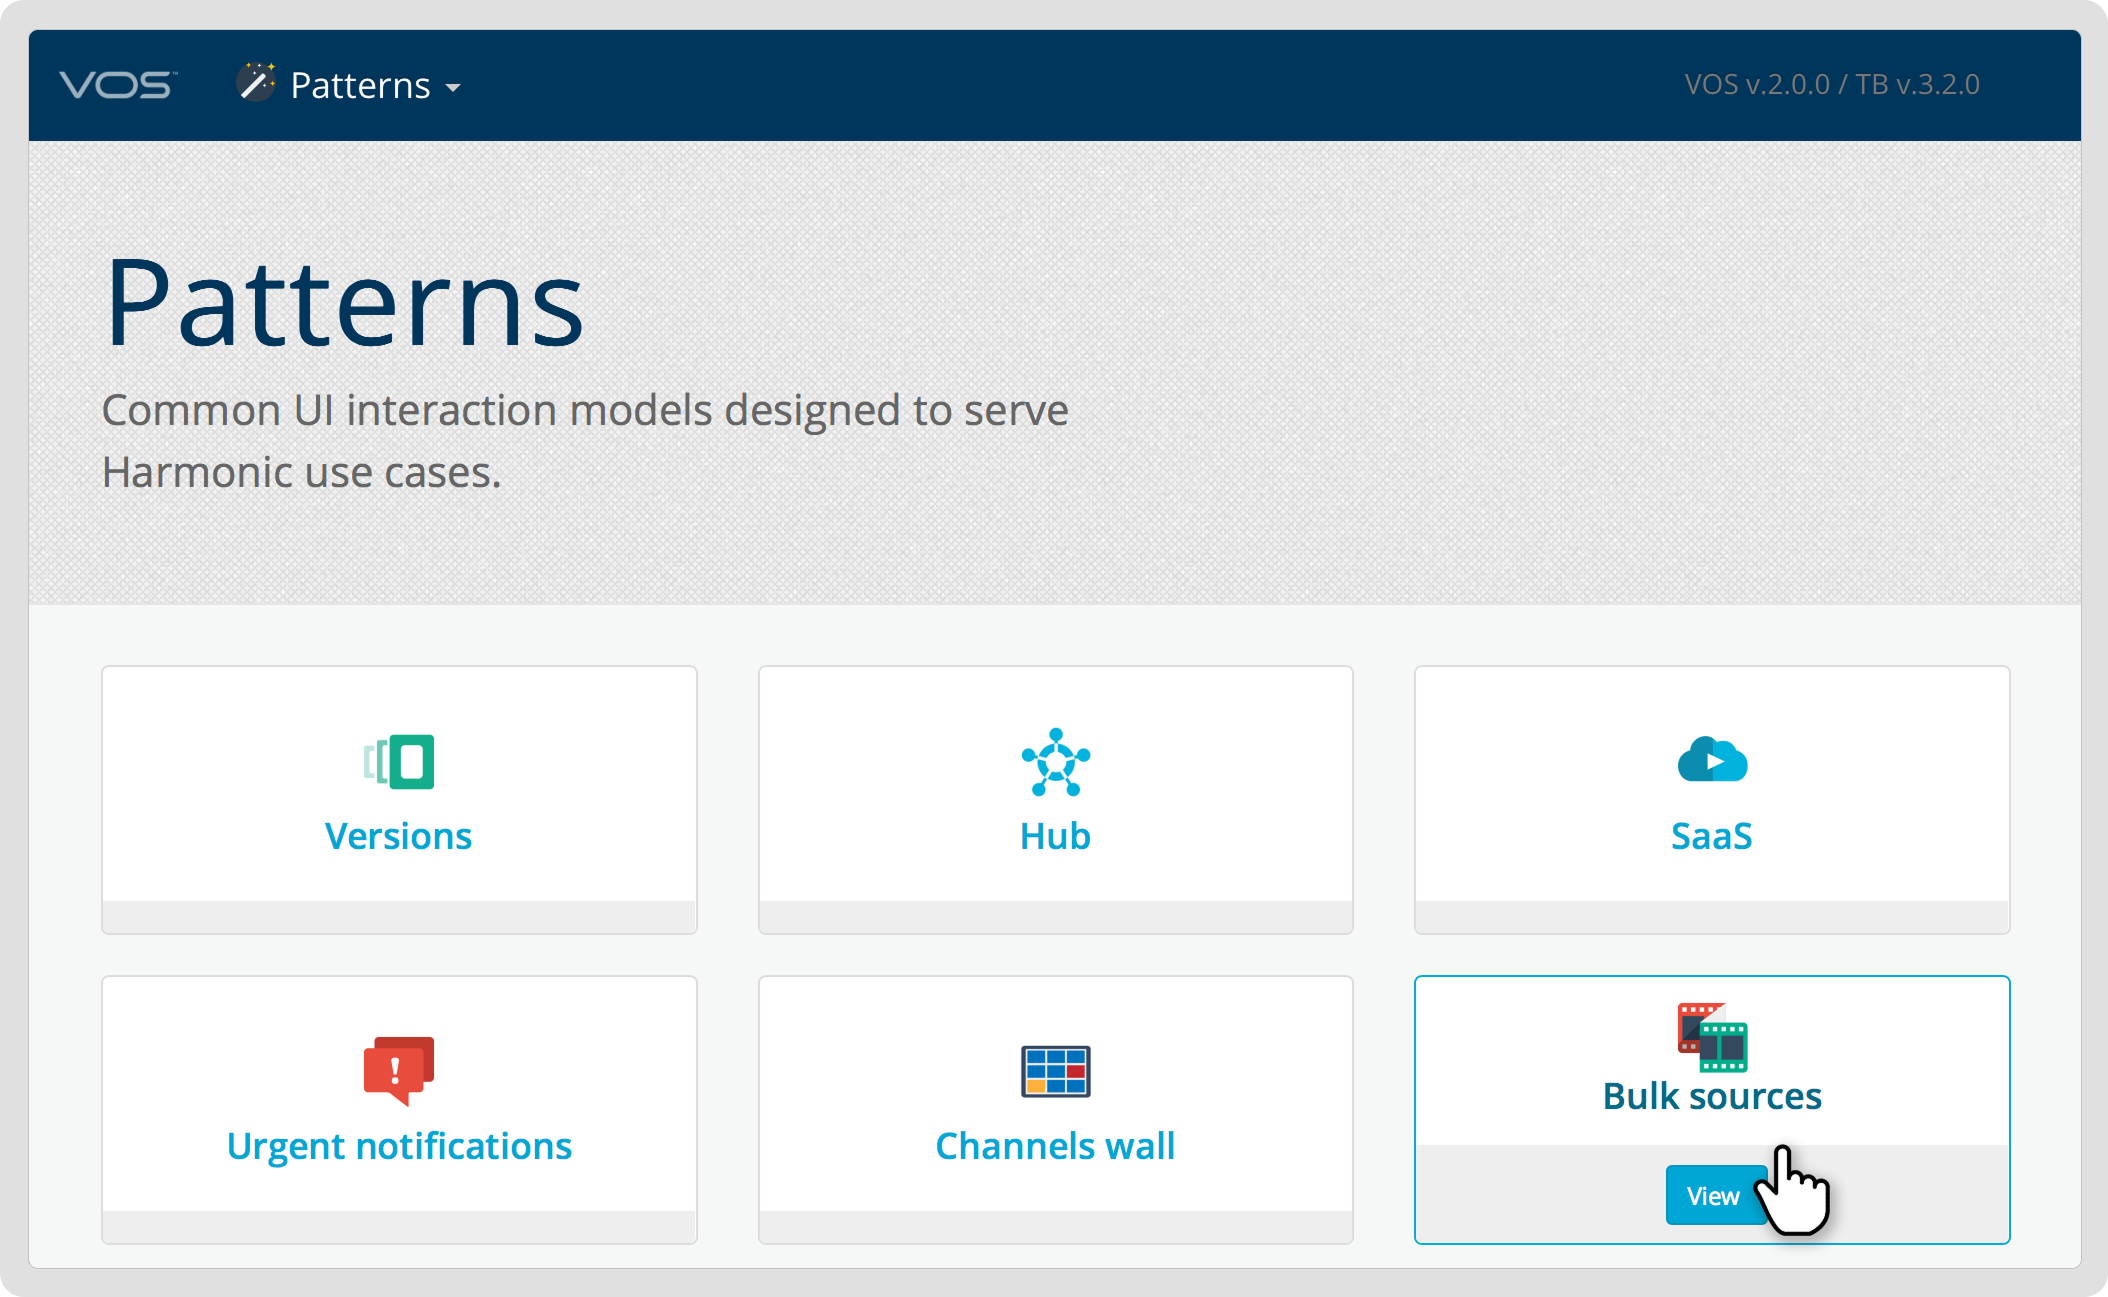Open the SaaS pattern link
Screen dimensions: 2108x1297
(x=1712, y=836)
